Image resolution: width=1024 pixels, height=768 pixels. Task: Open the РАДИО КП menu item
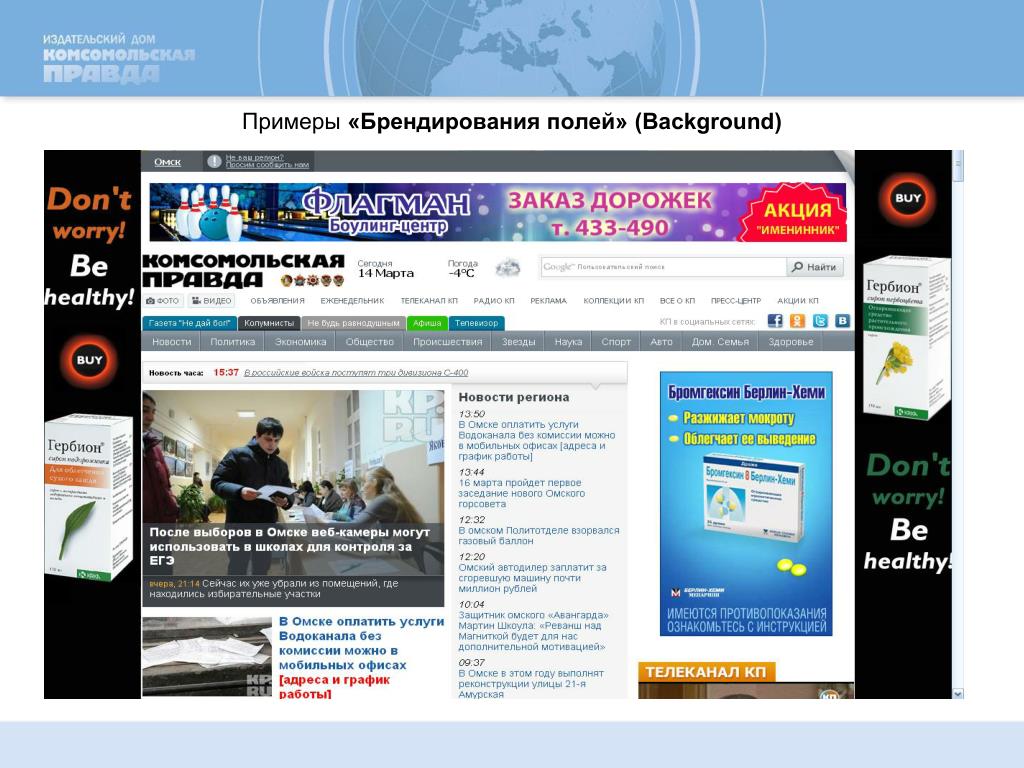click(494, 300)
